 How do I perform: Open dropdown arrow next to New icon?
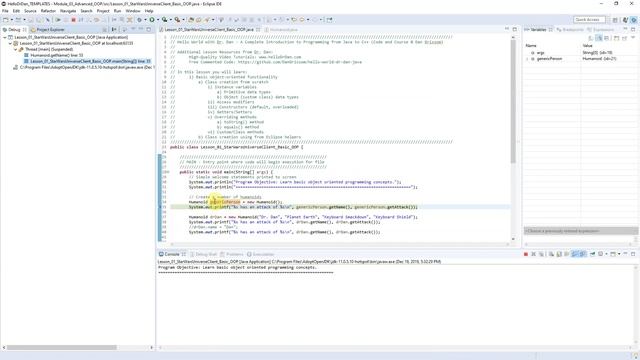[x=11, y=20]
